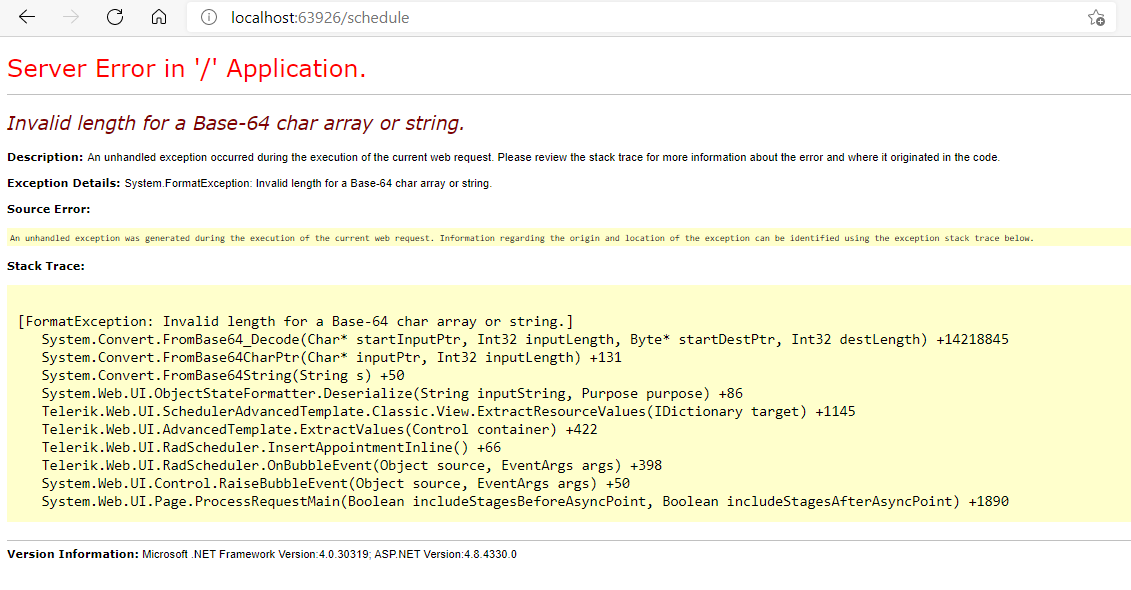
Task: Click the 'Page.ProcessRequestMain' stack line
Action: click(x=525, y=501)
